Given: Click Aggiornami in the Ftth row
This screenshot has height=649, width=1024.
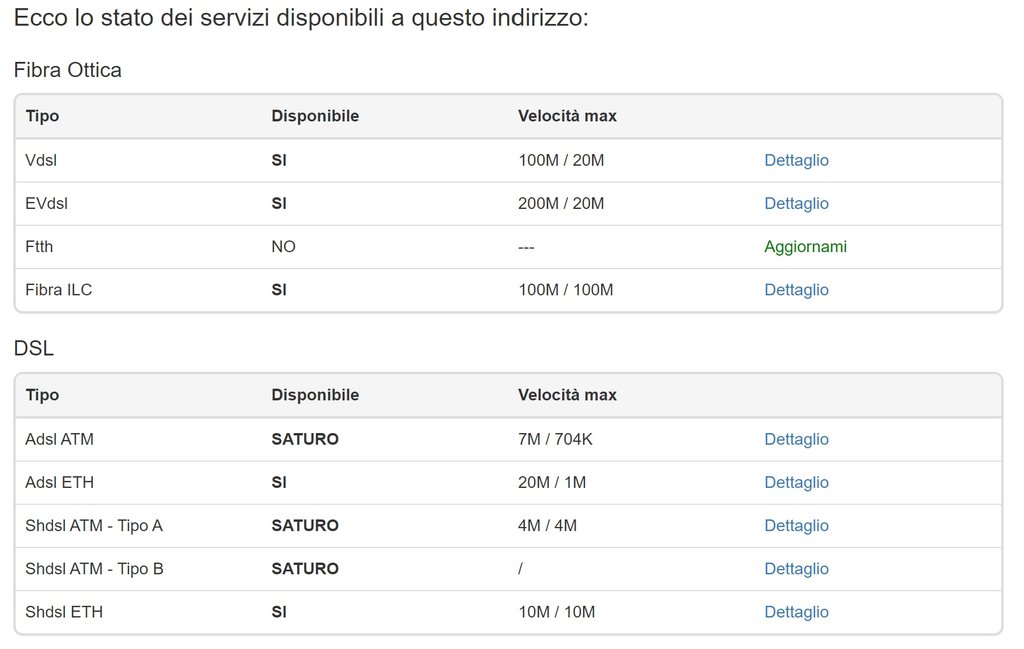Looking at the screenshot, I should coord(805,246).
